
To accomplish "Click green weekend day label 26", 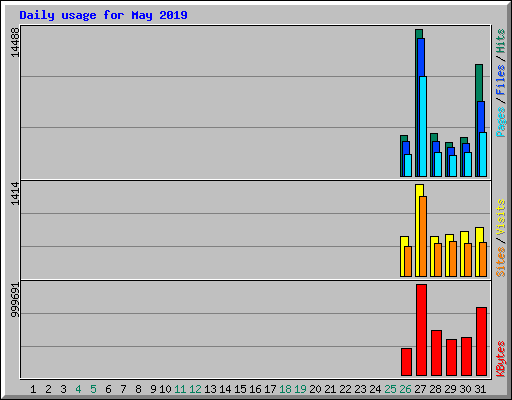I will coord(405,389).
